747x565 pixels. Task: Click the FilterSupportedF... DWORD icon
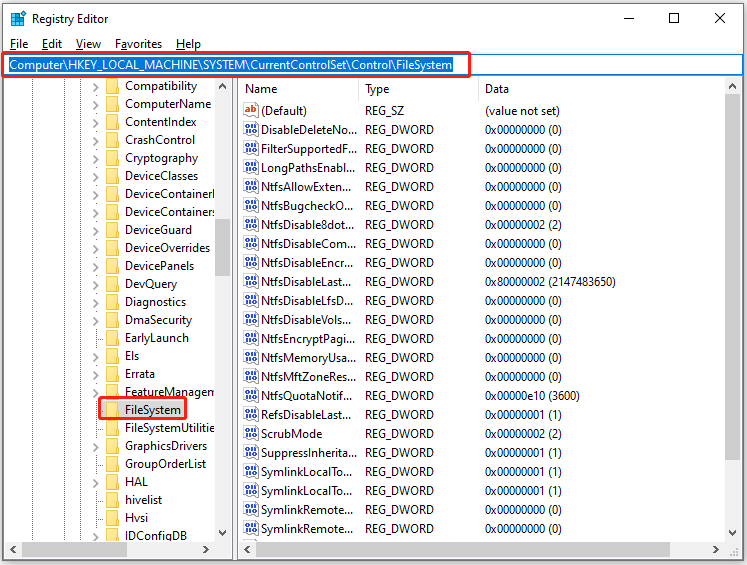[x=251, y=149]
